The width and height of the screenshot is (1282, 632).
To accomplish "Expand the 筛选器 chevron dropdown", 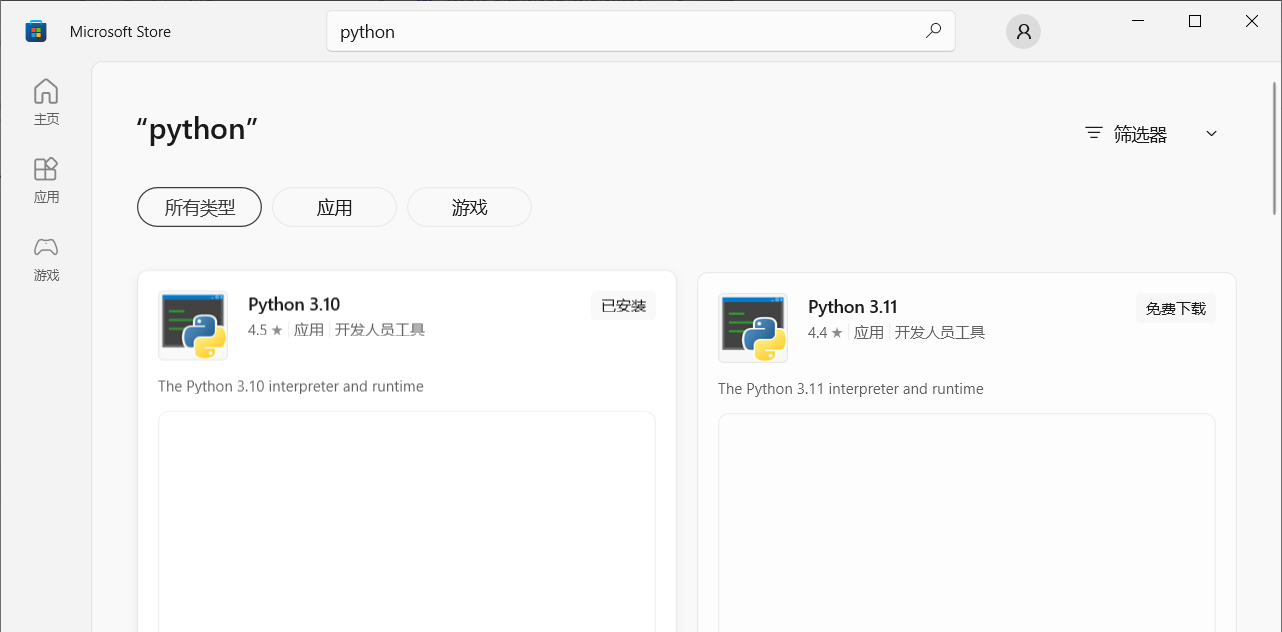I will coord(1211,134).
